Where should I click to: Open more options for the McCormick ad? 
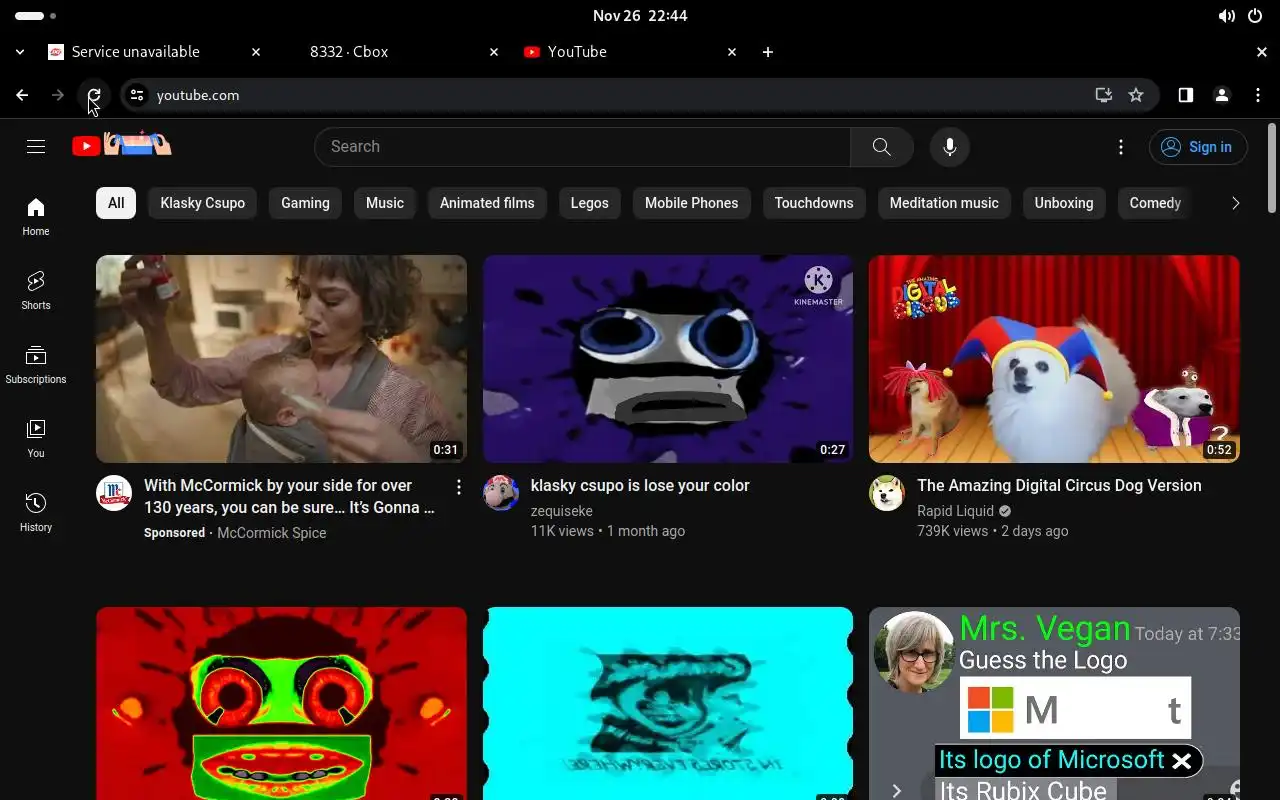(458, 487)
